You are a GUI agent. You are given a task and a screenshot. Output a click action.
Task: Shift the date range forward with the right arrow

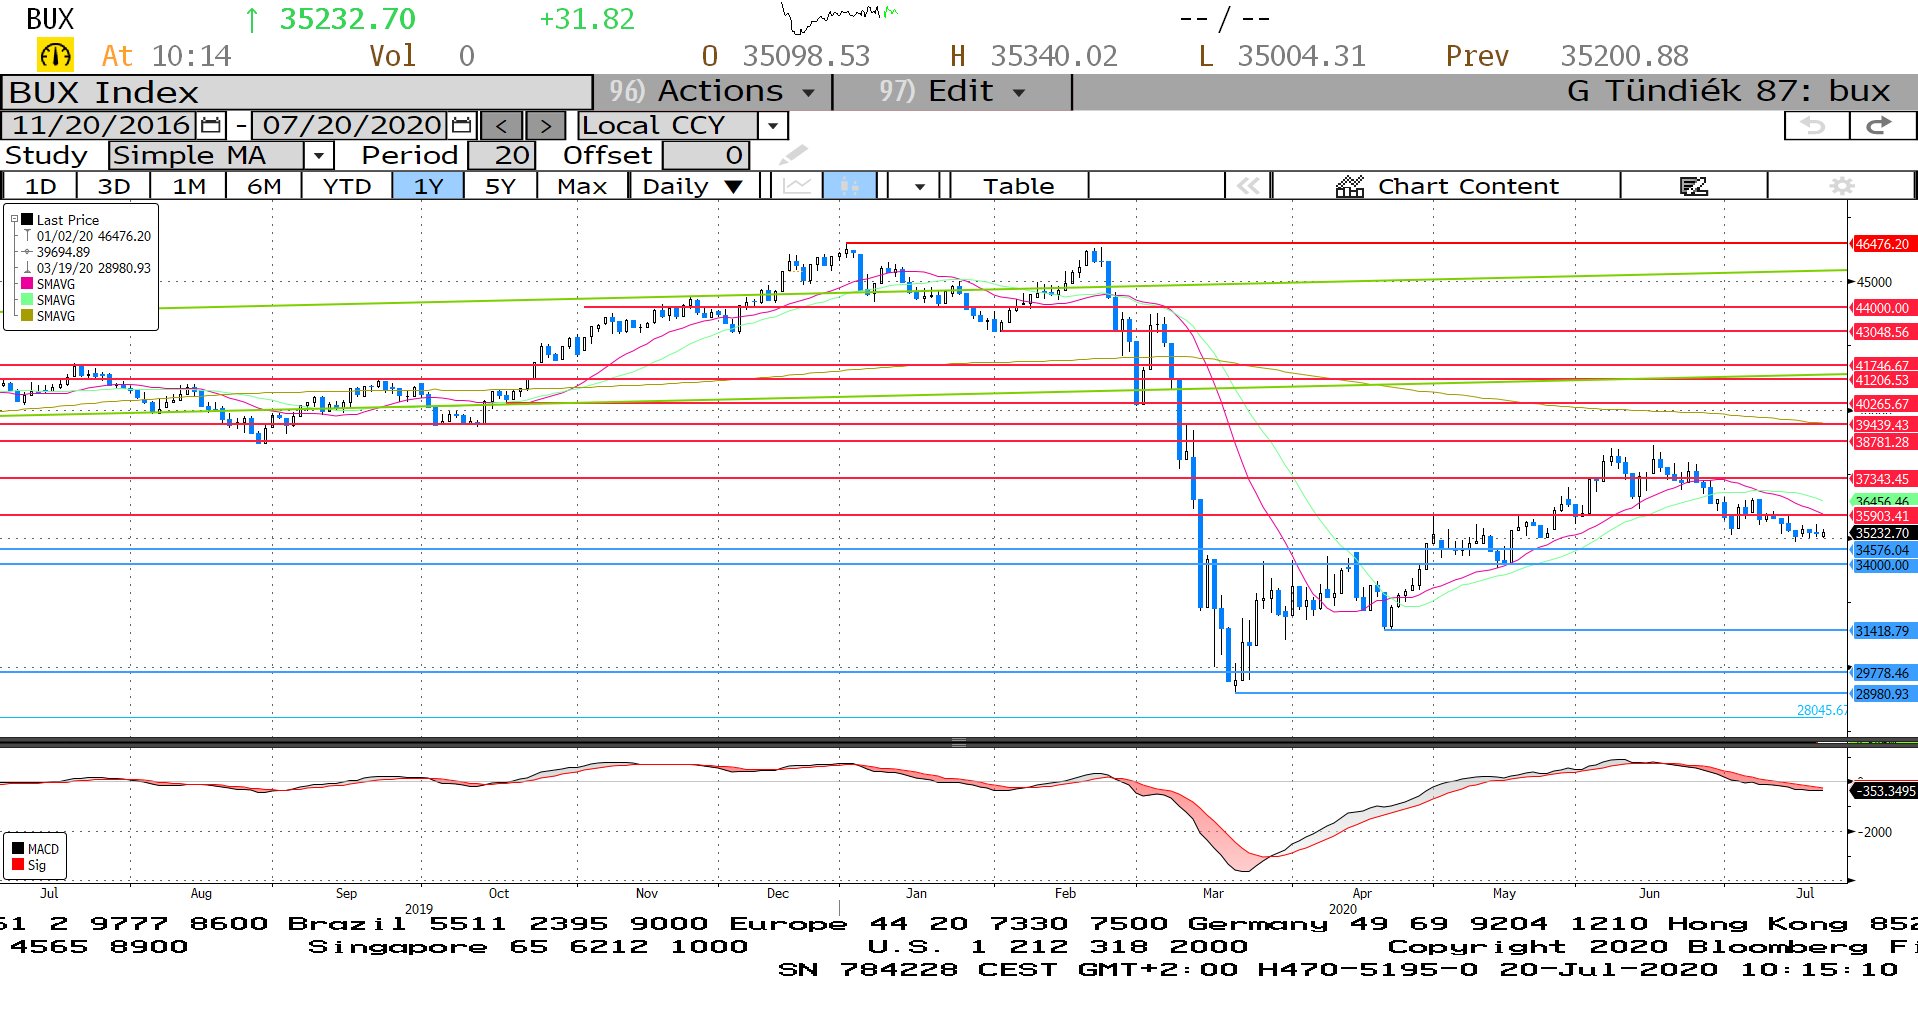pyautogui.click(x=545, y=125)
